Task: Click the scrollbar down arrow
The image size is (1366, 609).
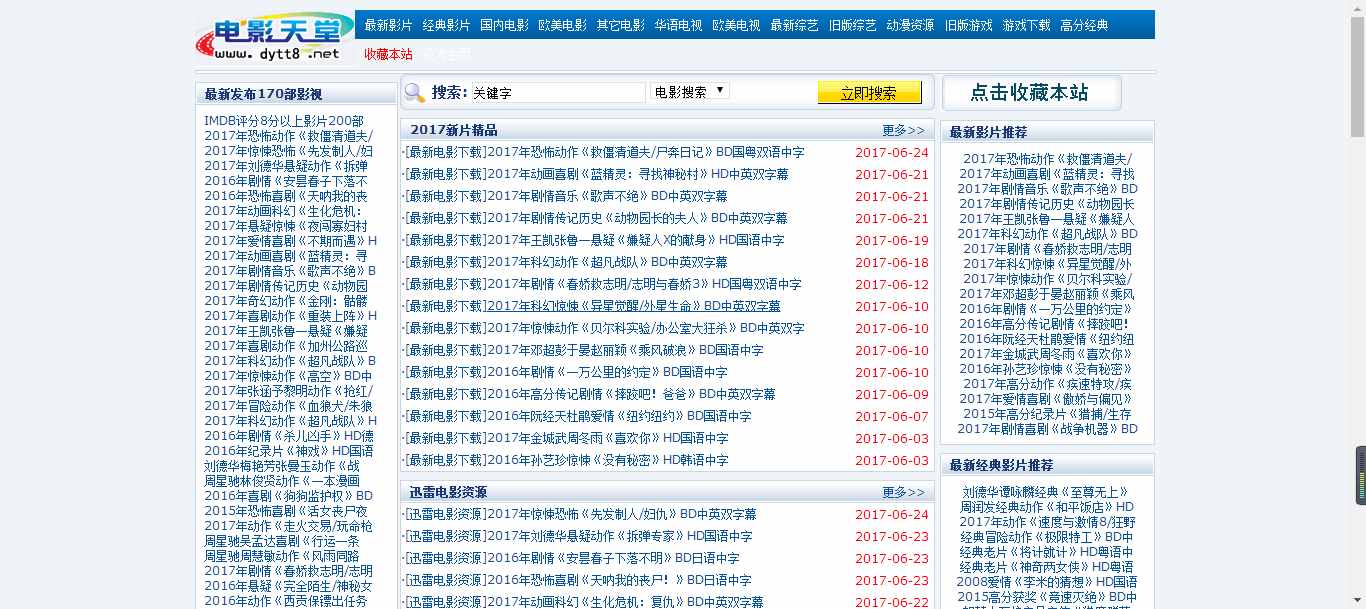Action: point(1357,602)
